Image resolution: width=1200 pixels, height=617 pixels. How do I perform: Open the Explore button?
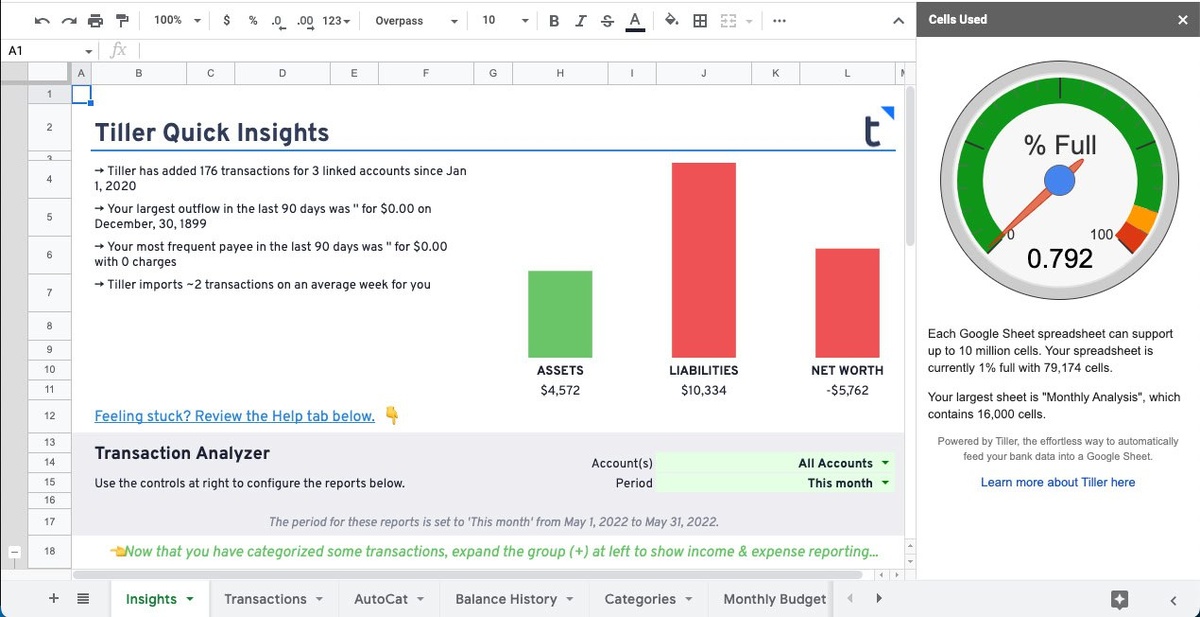coord(1120,599)
